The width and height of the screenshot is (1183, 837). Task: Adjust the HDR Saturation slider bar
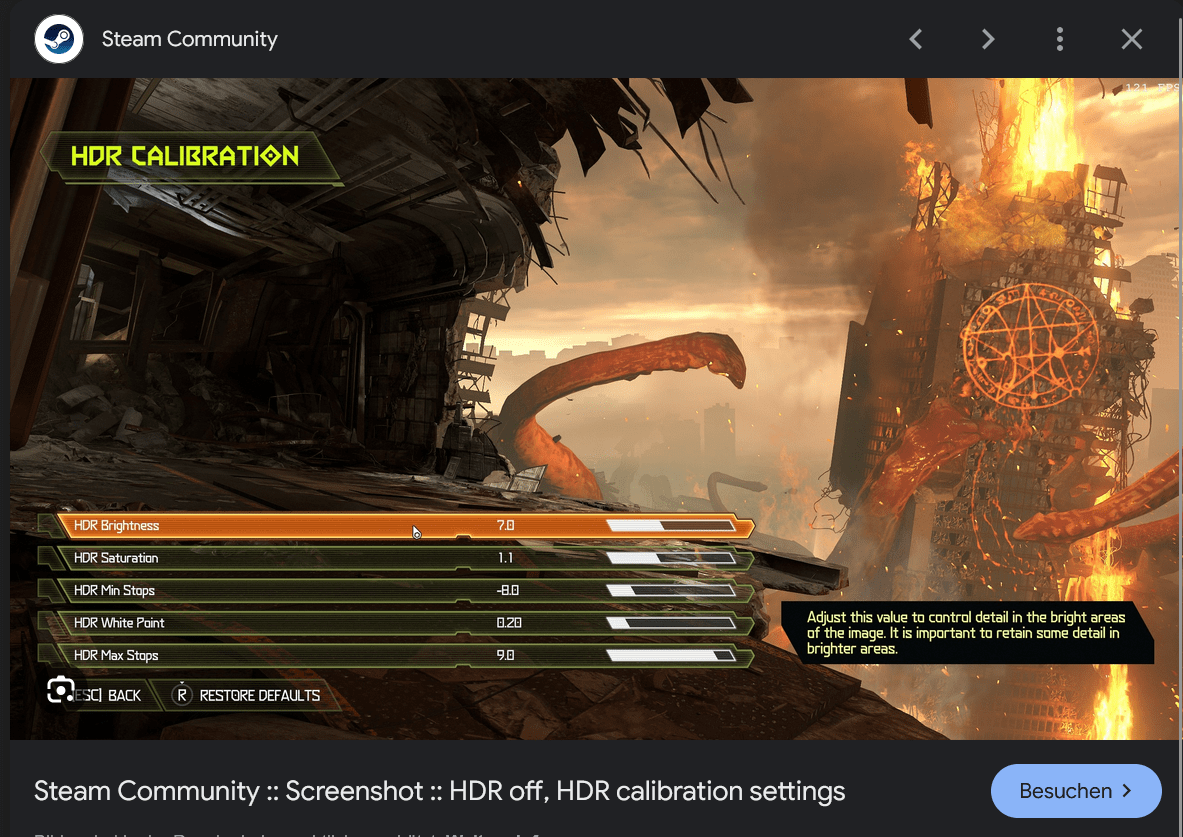point(671,558)
